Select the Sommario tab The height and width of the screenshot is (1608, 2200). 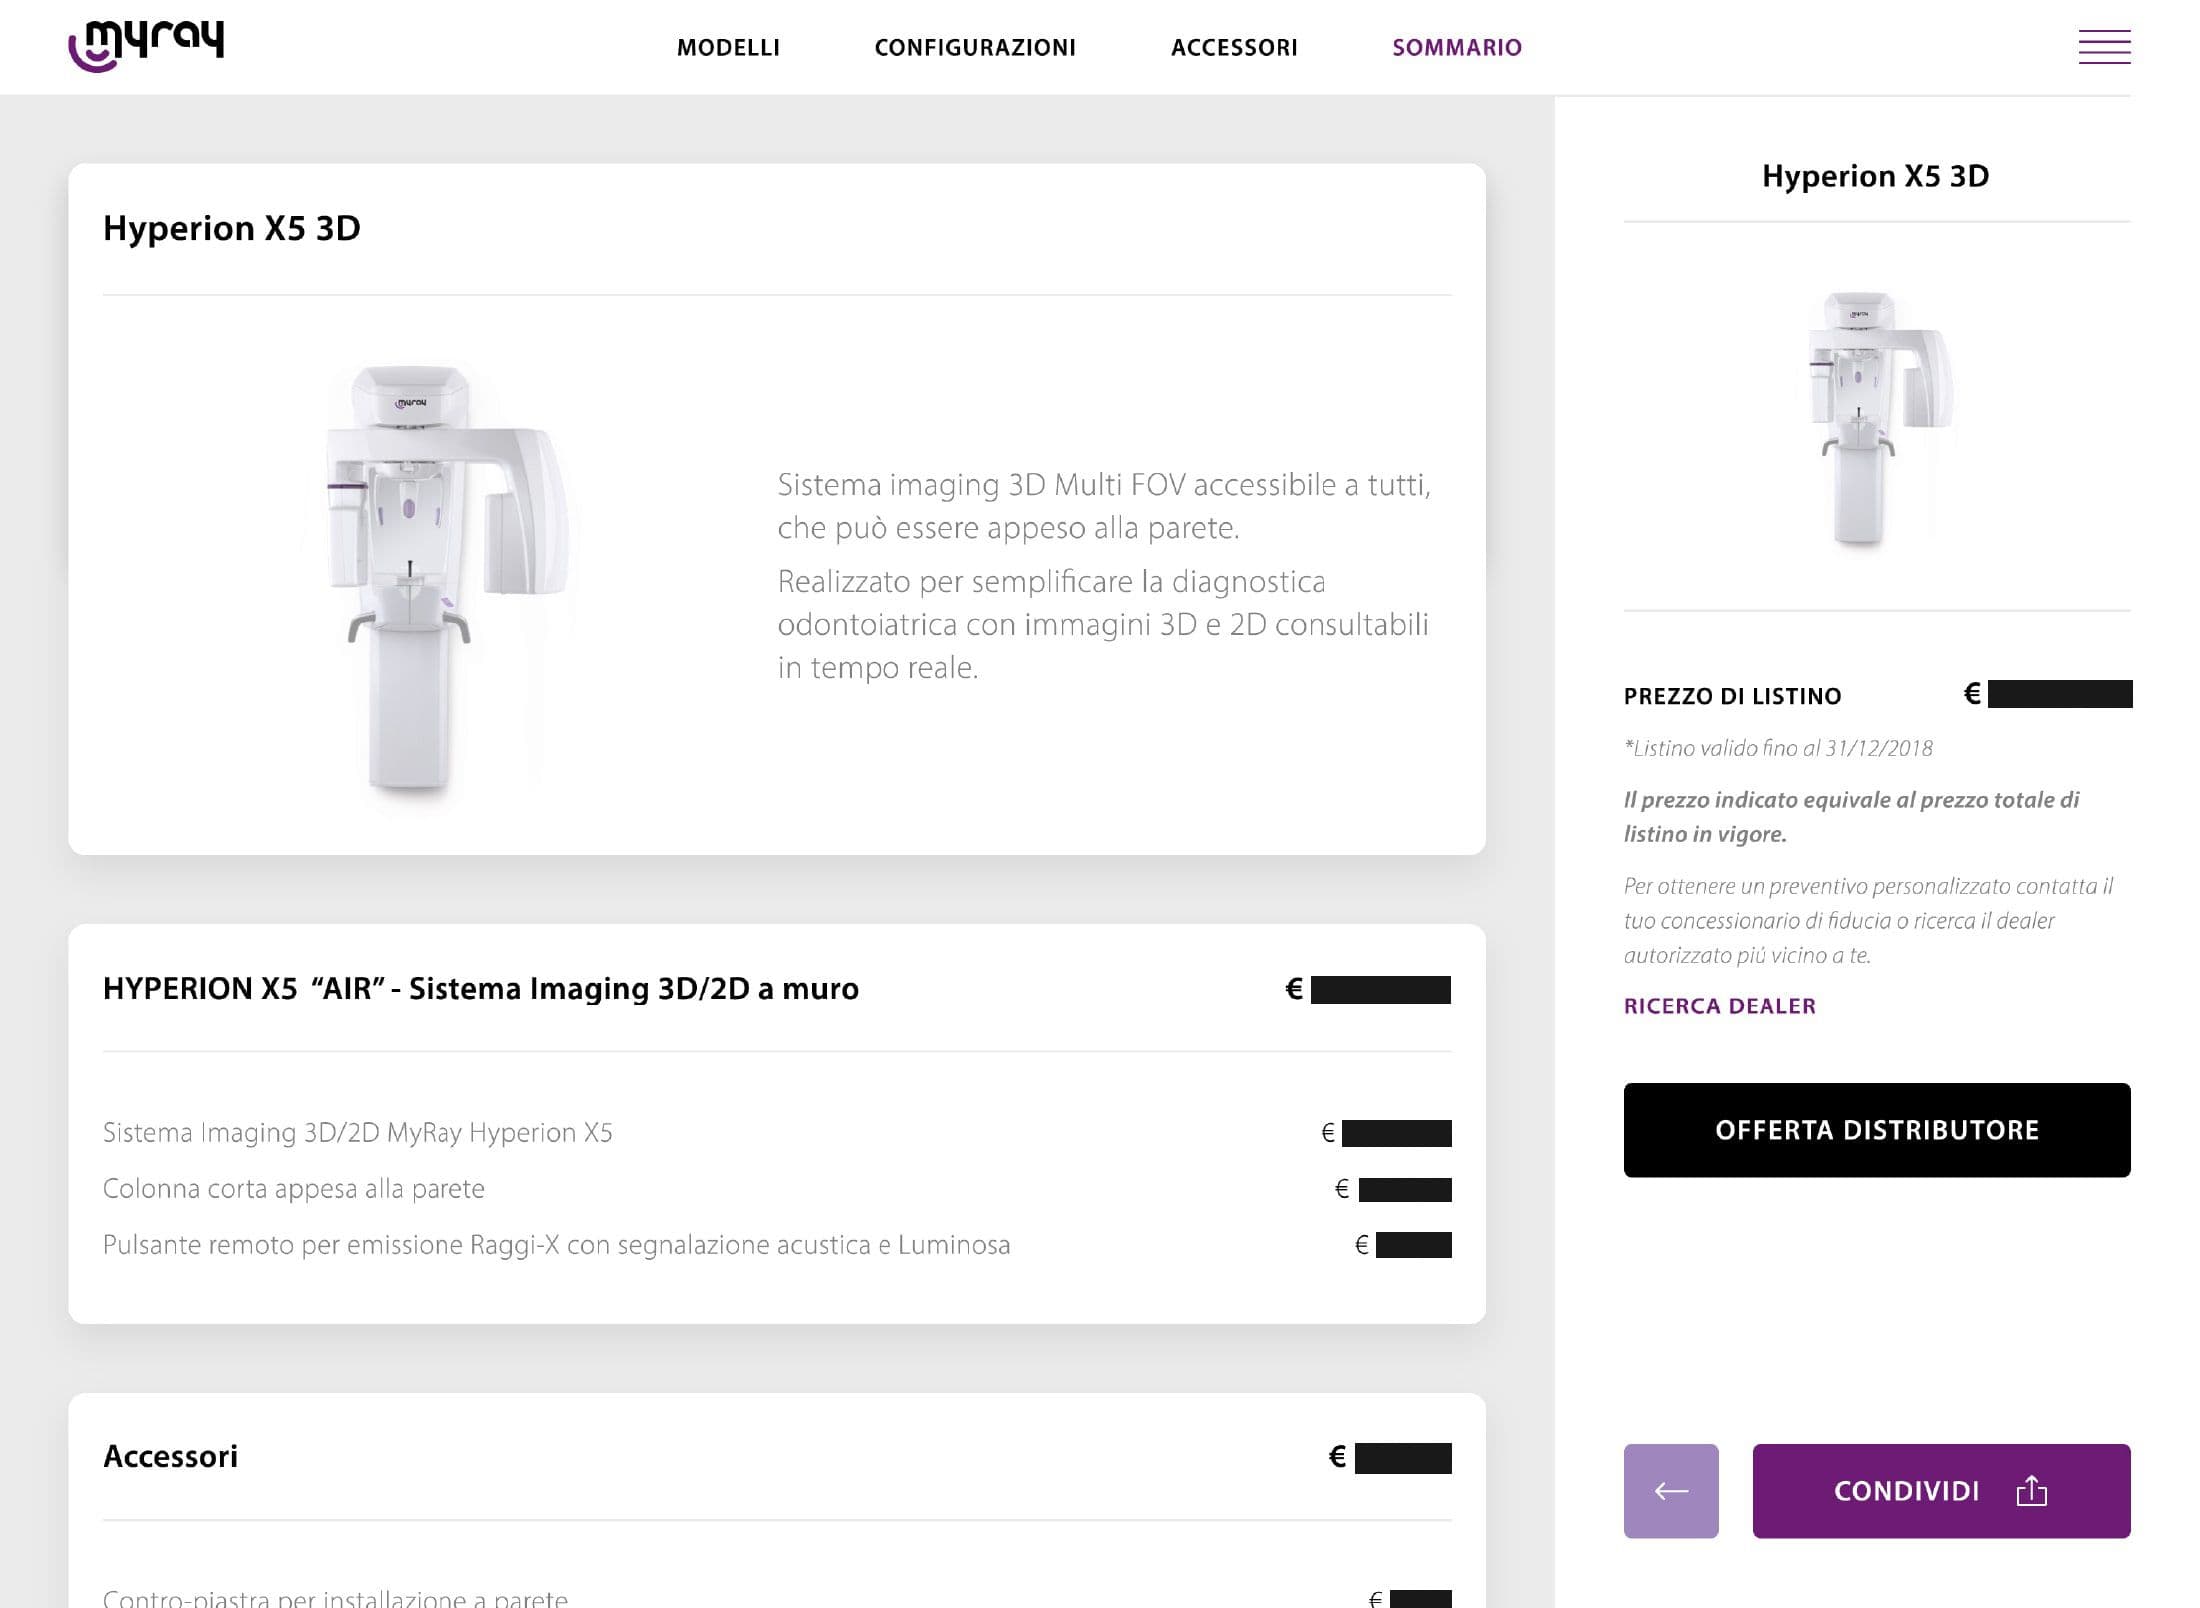(1457, 47)
